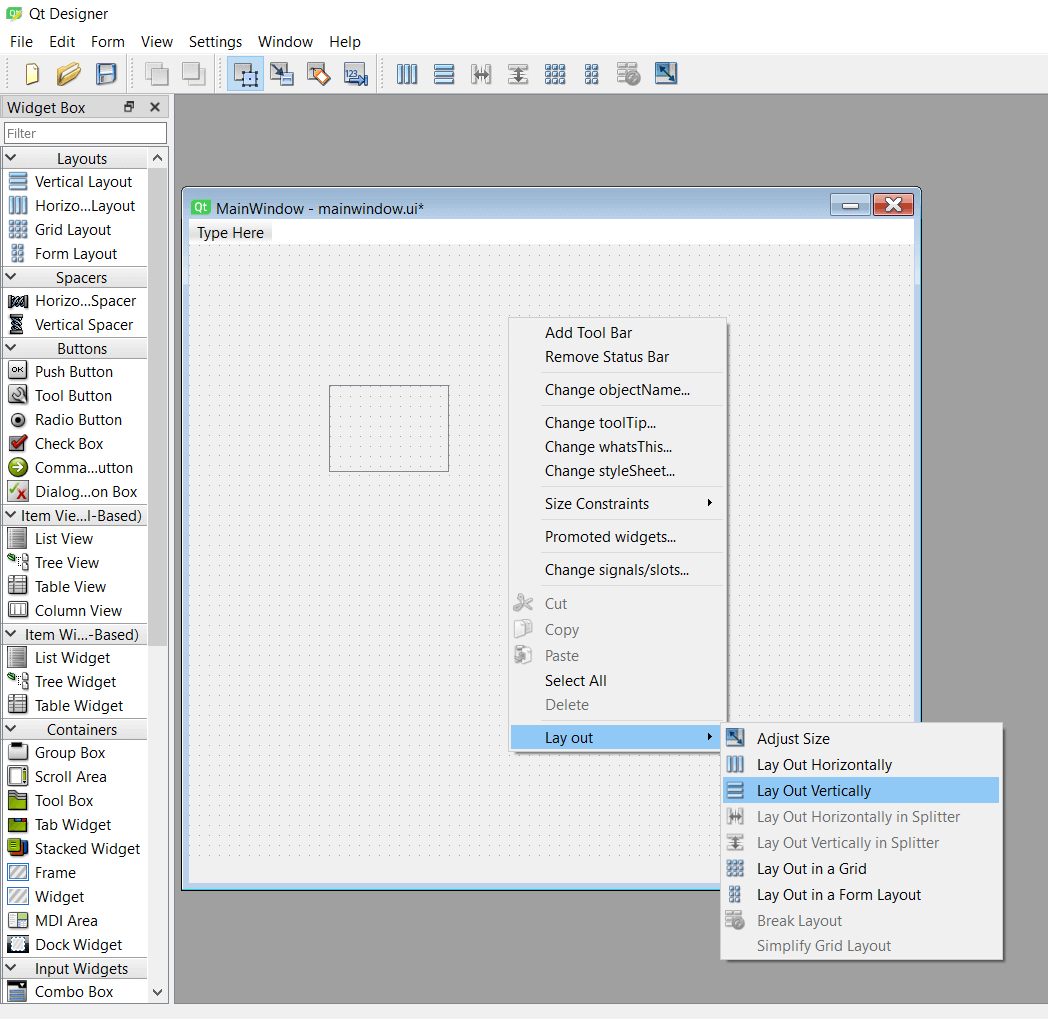This screenshot has width=1048, height=1019.
Task: Click toolbar Horizontal Splitter layout icon
Action: click(x=481, y=74)
